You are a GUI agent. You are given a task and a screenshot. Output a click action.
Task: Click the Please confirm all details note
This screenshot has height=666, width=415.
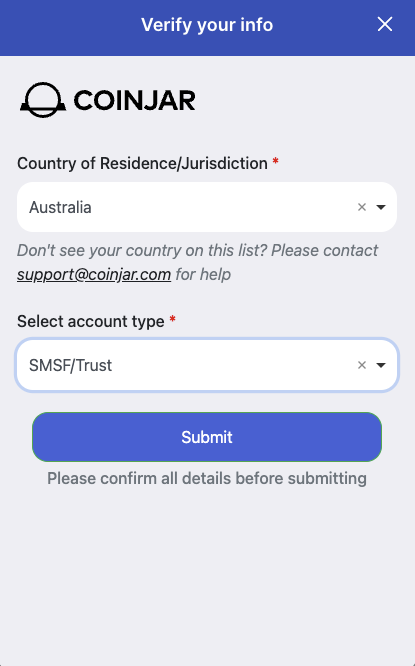[207, 479]
